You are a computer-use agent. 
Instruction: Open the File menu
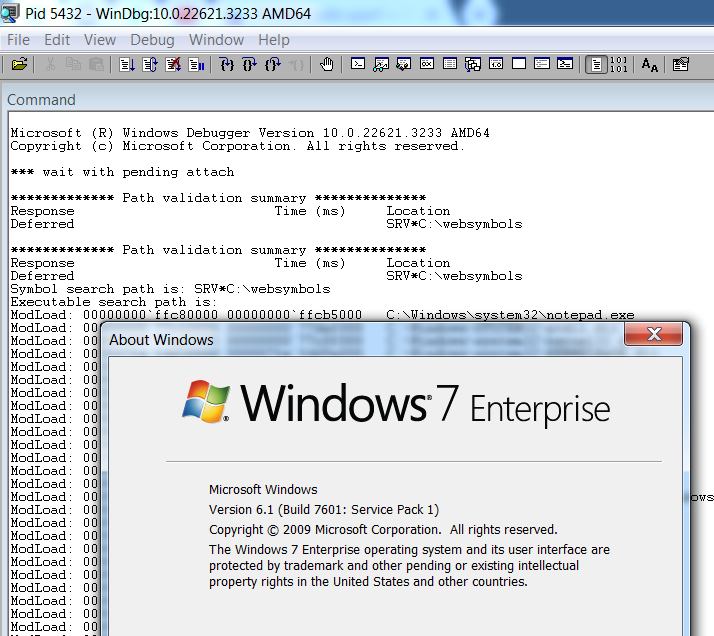pos(19,40)
